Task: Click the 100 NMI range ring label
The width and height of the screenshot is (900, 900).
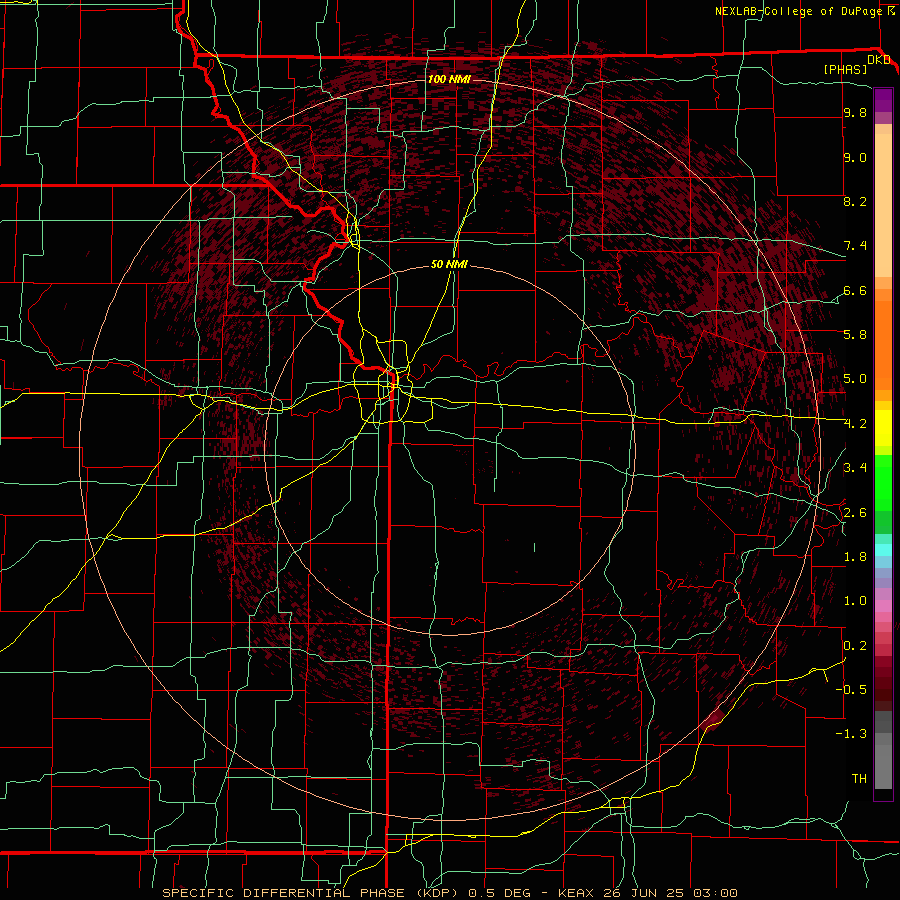Action: tap(449, 79)
